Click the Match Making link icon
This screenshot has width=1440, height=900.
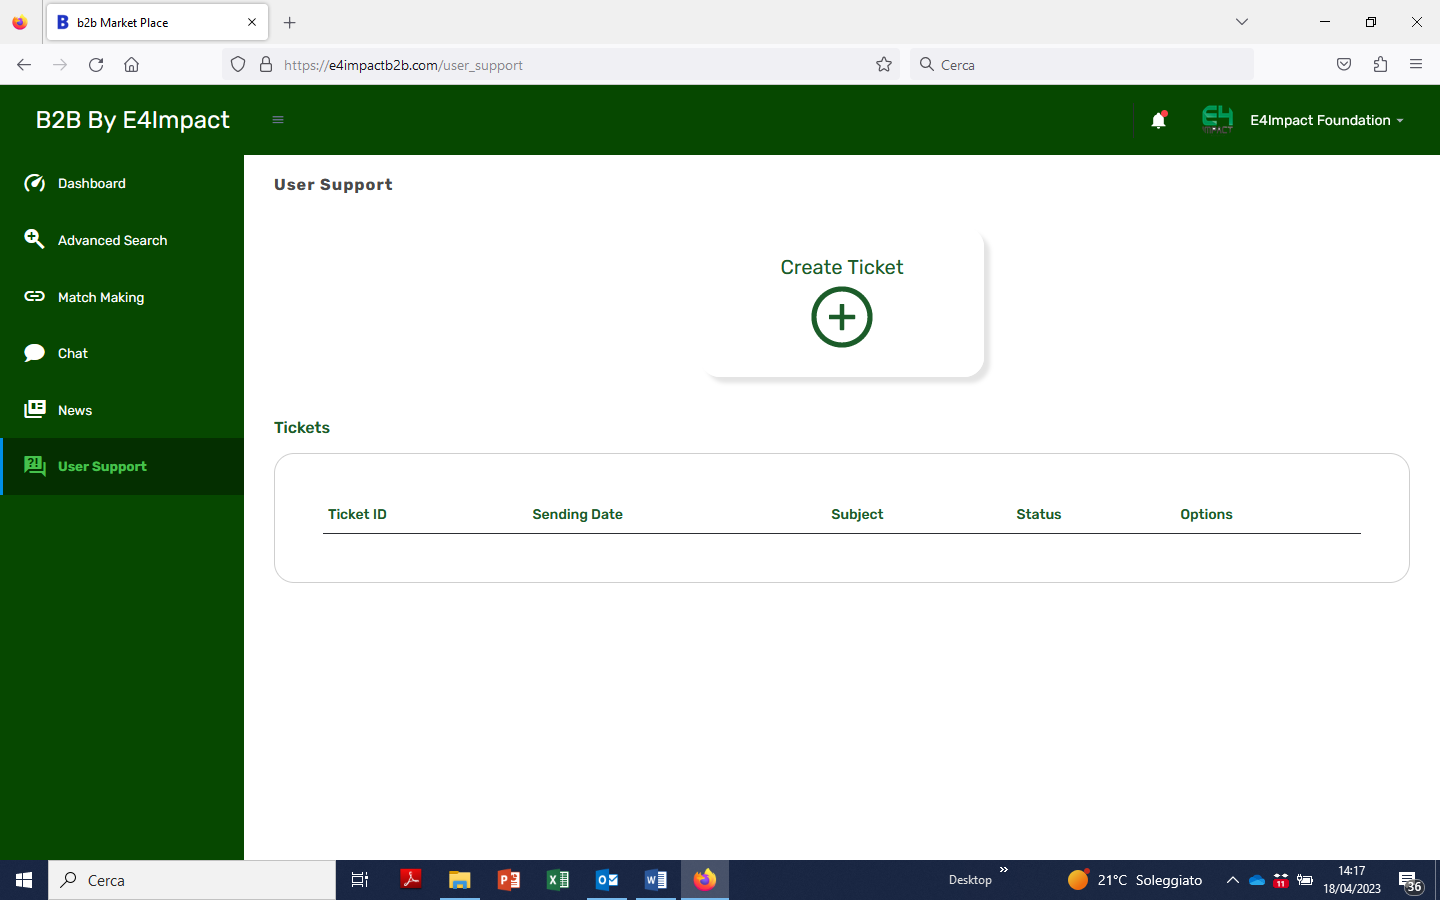click(x=35, y=296)
